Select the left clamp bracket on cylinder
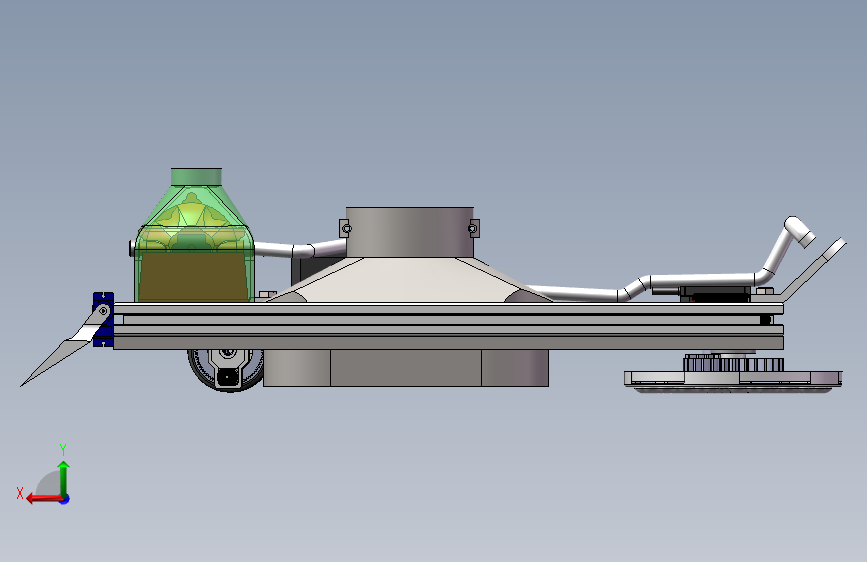 click(344, 228)
